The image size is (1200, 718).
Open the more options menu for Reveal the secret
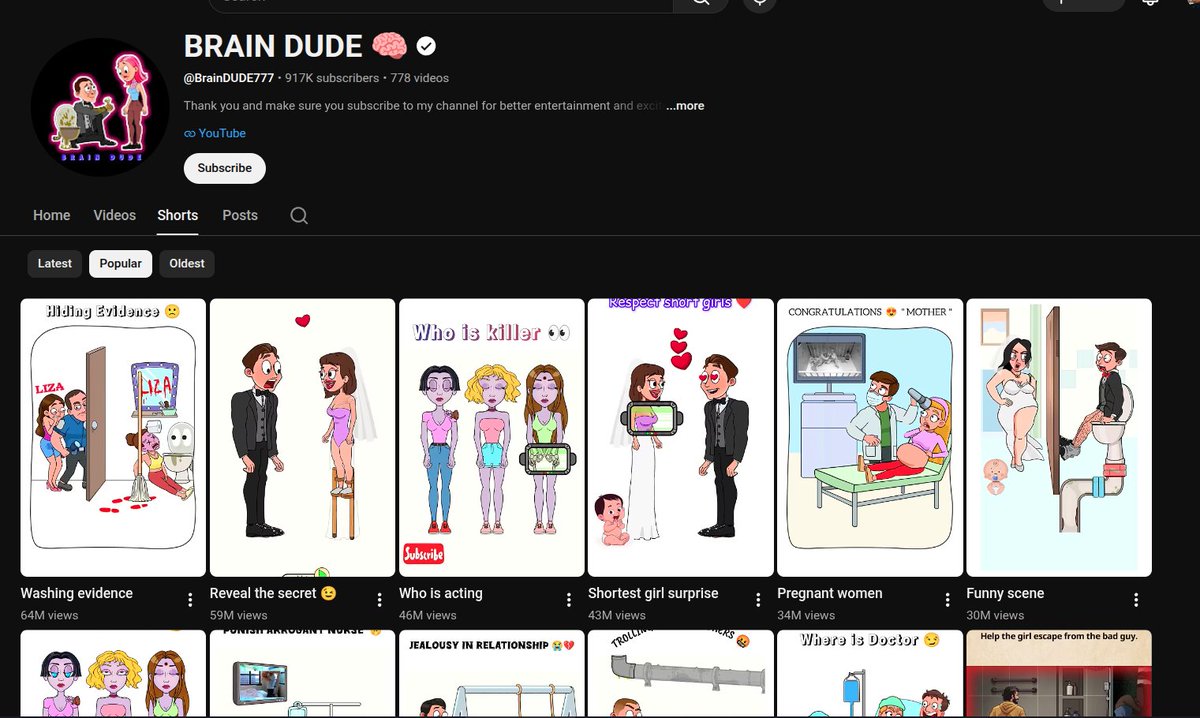click(380, 600)
